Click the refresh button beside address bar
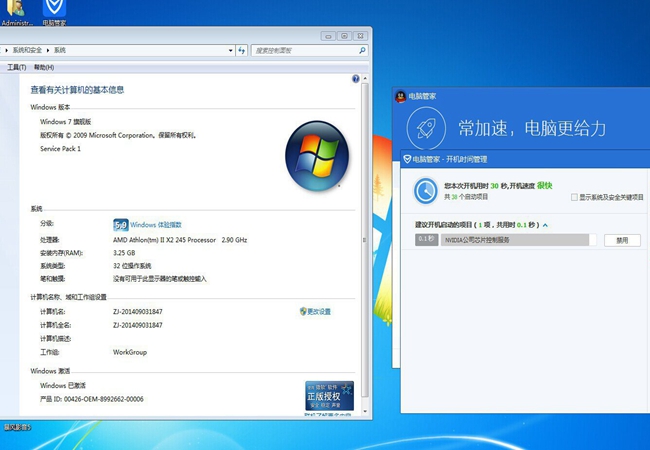Image resolution: width=650 pixels, height=450 pixels. click(242, 51)
